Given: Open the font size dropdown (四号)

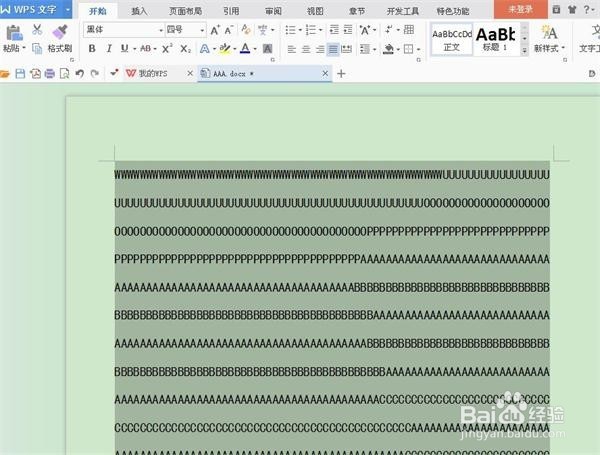Looking at the screenshot, I should pos(202,30).
